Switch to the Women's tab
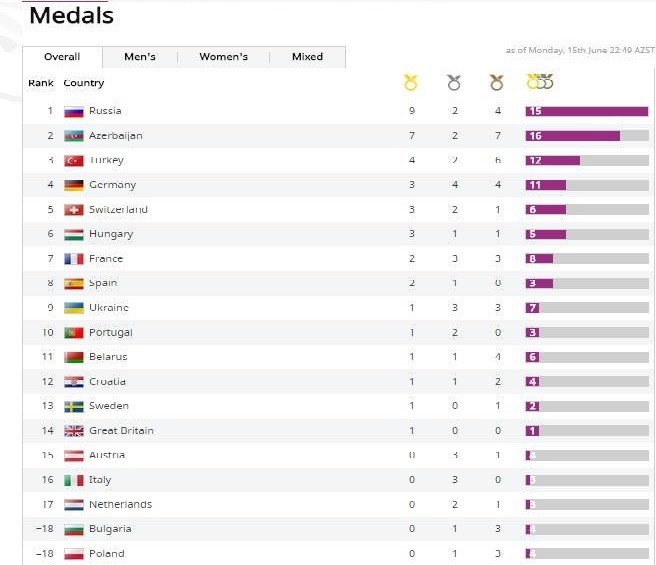Viewport: 656px width, 565px height. coord(223,57)
